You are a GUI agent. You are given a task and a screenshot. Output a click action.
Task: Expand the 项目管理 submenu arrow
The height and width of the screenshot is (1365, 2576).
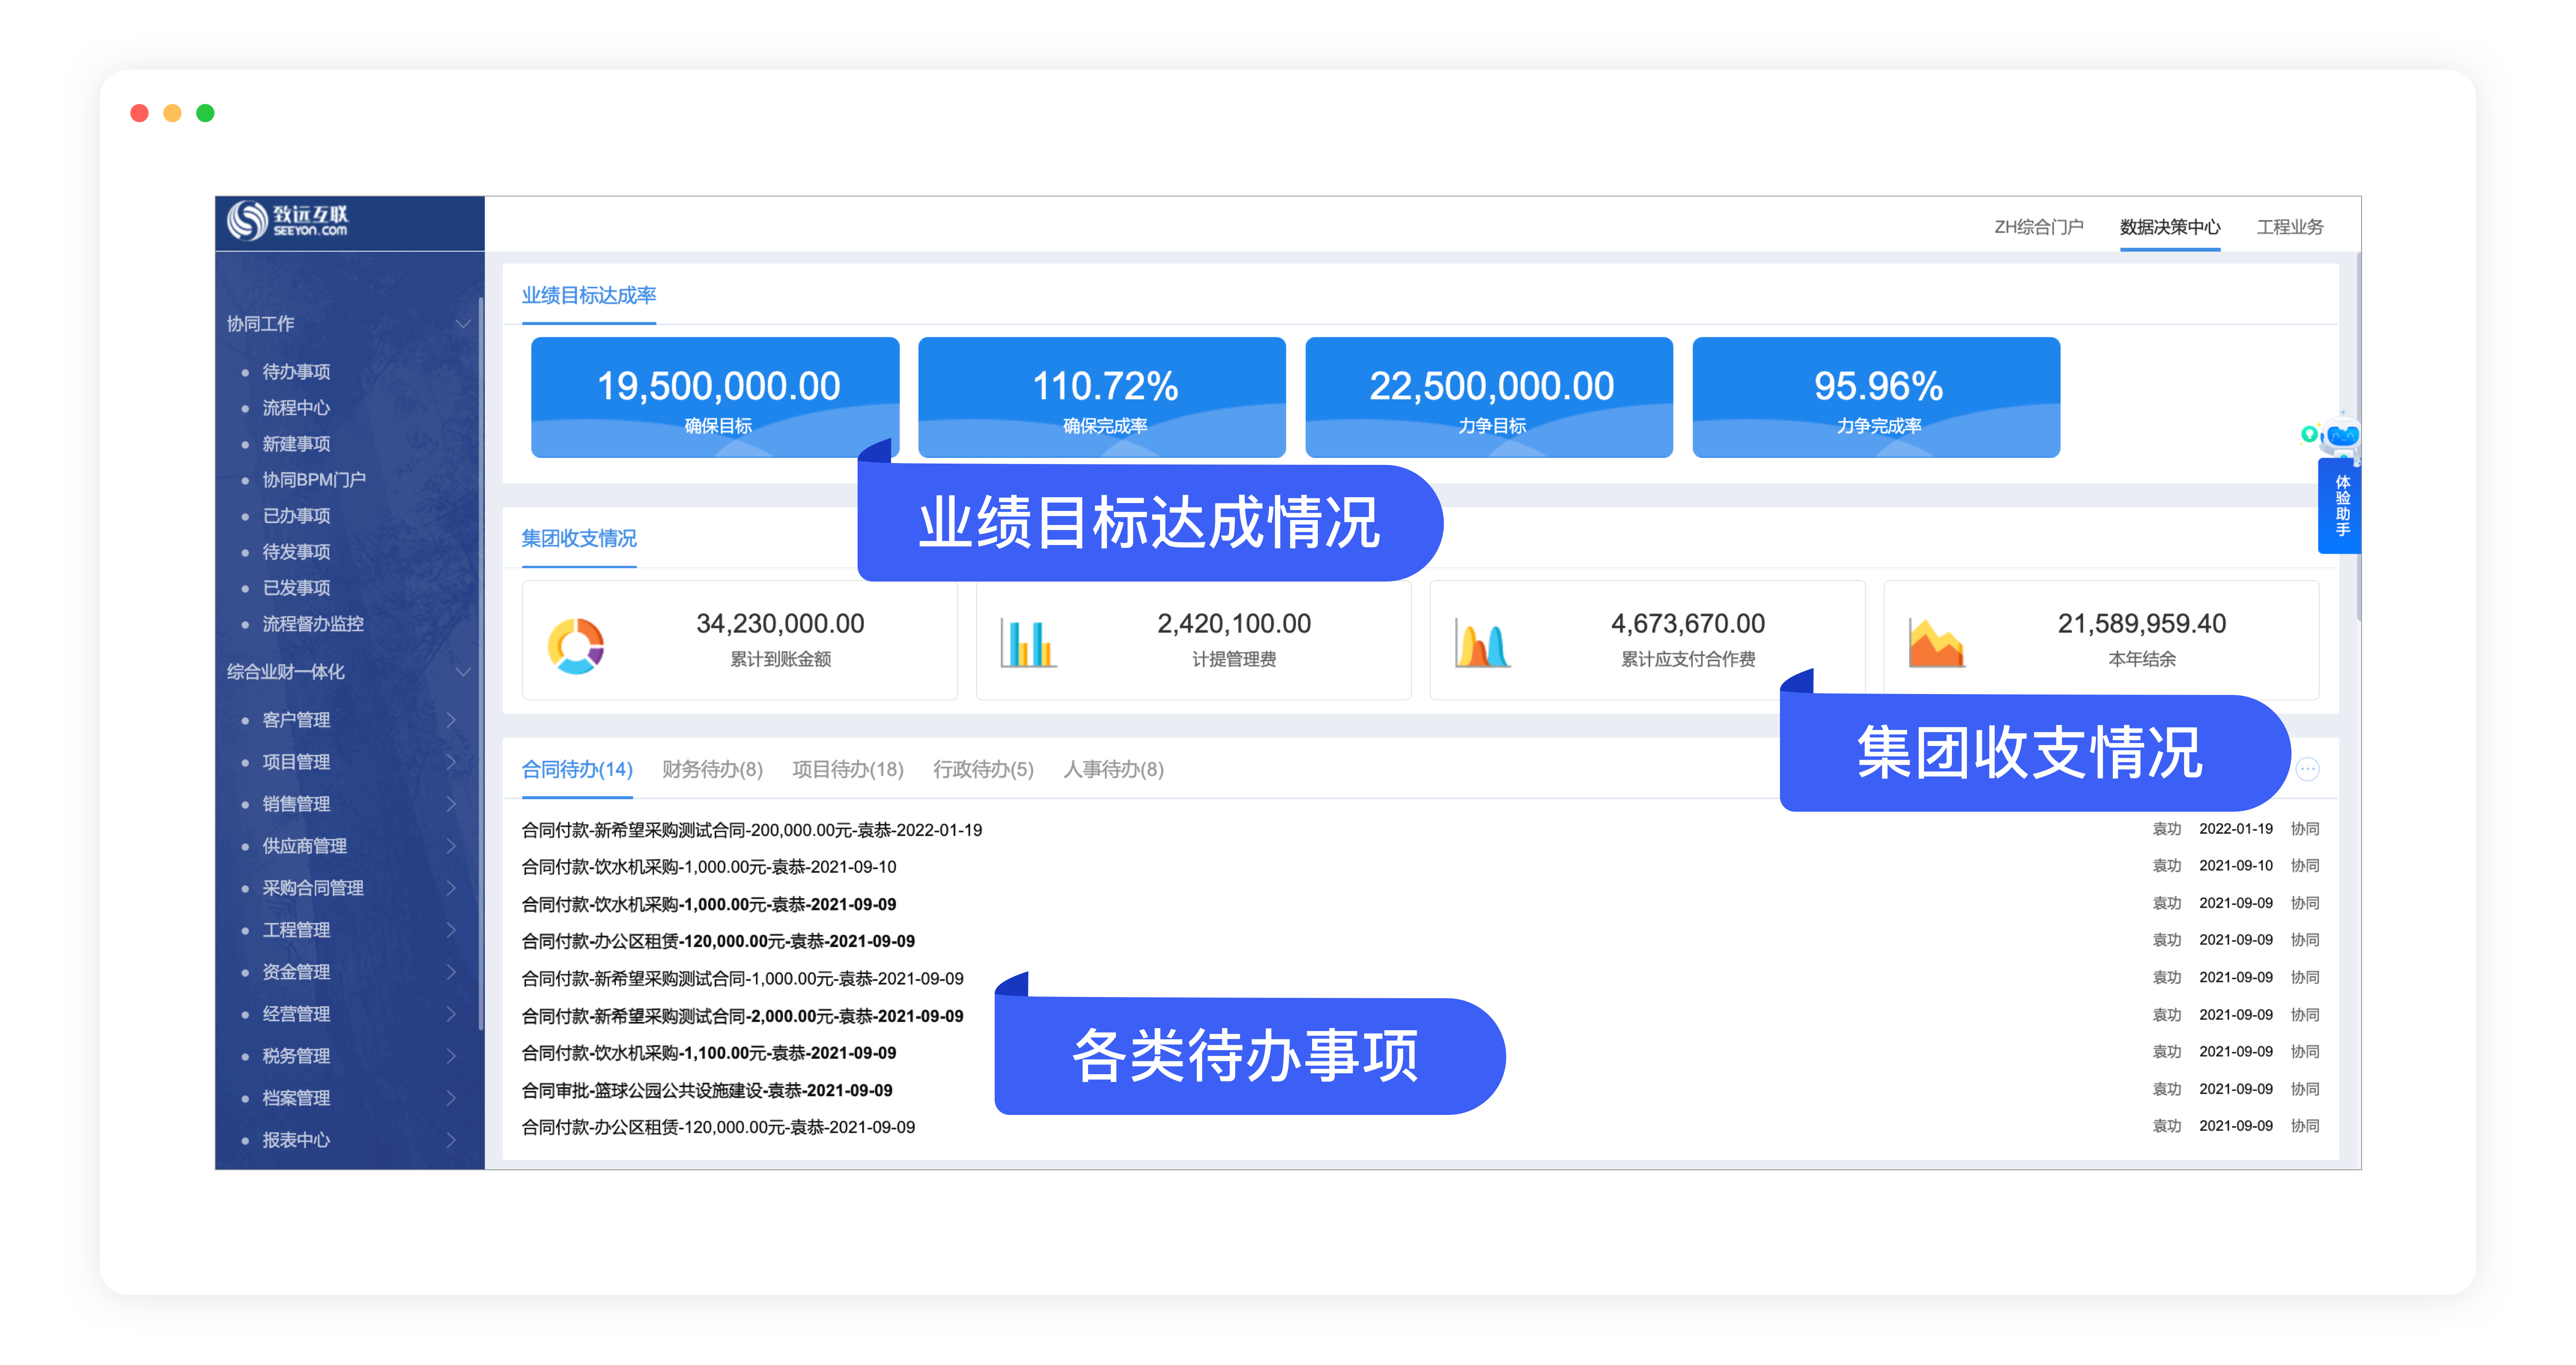[x=451, y=761]
